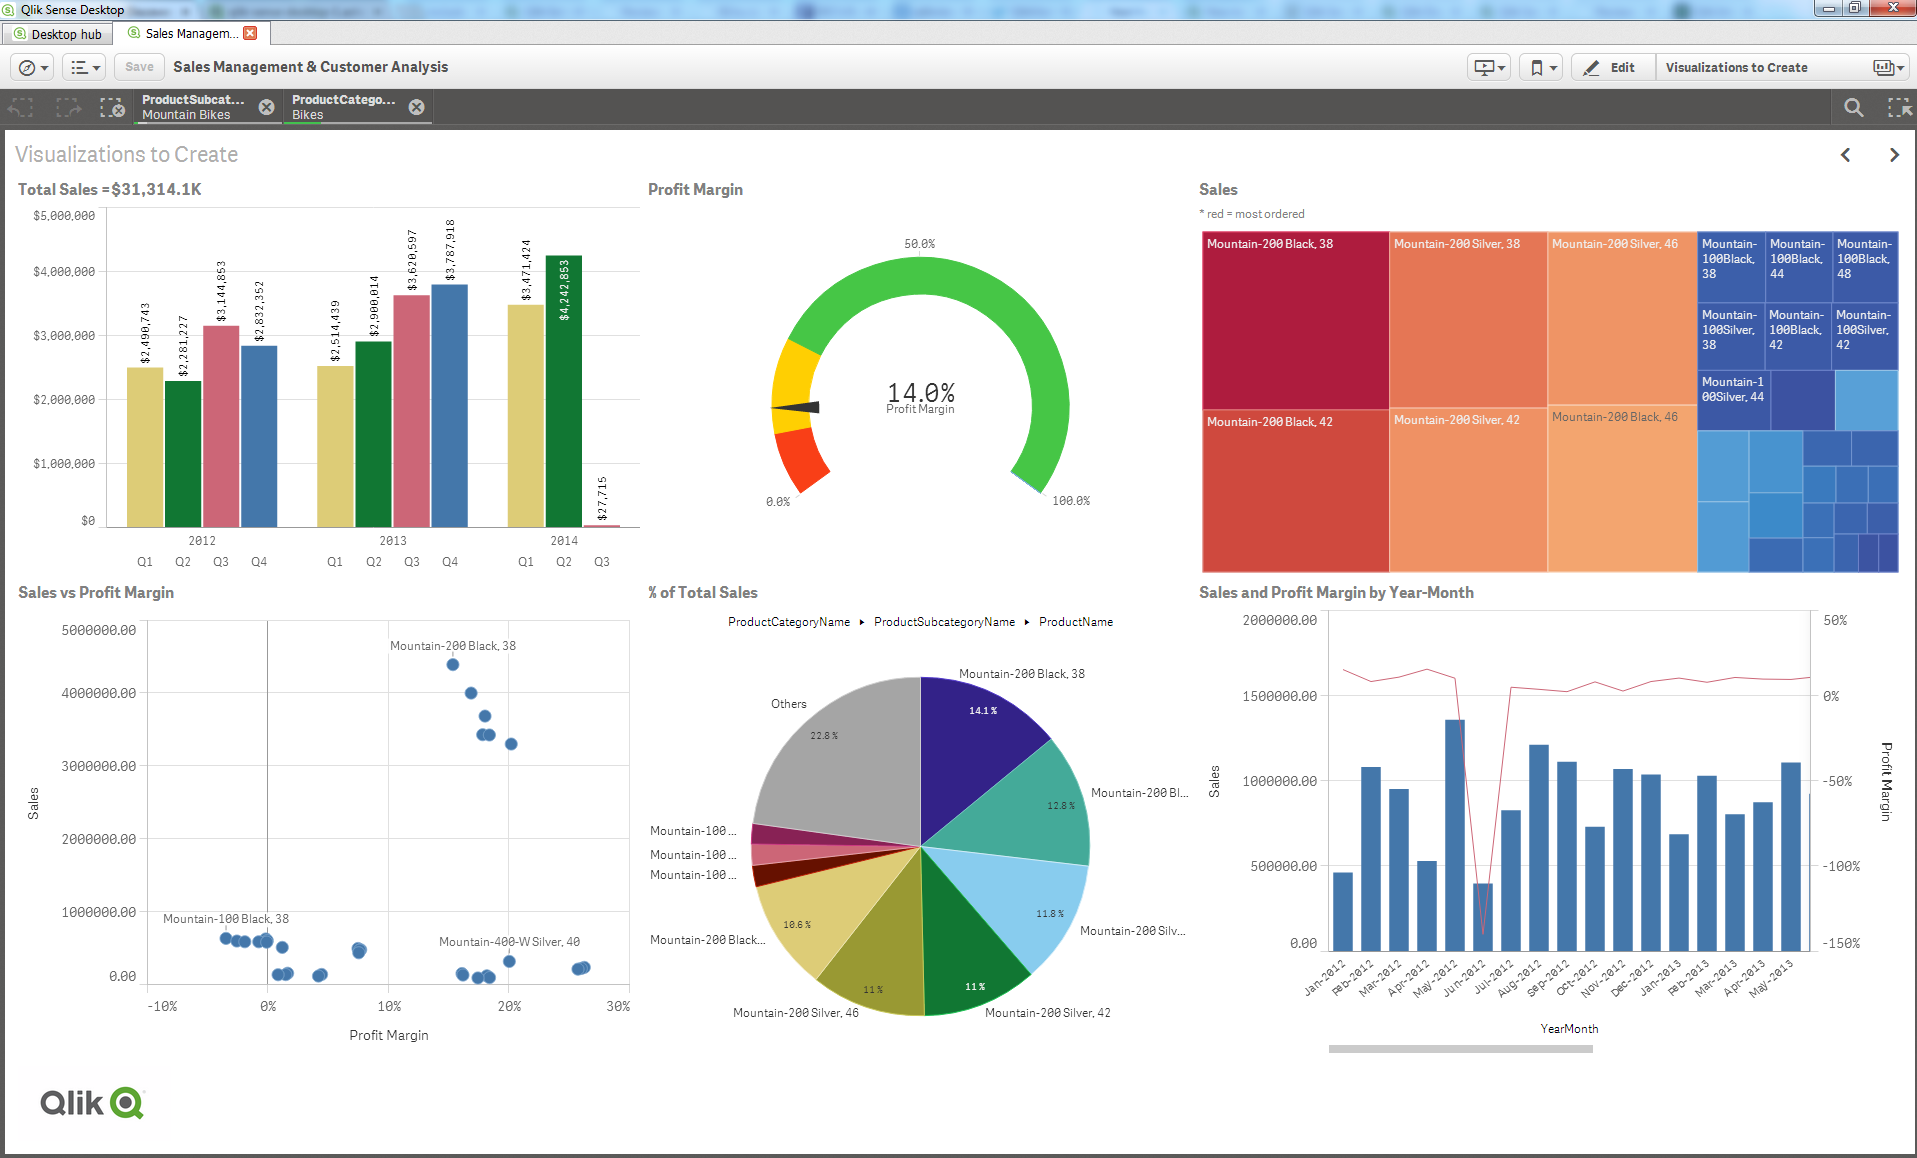
Task: Click the Profit Margin gauge needle
Action: pyautogui.click(x=796, y=407)
